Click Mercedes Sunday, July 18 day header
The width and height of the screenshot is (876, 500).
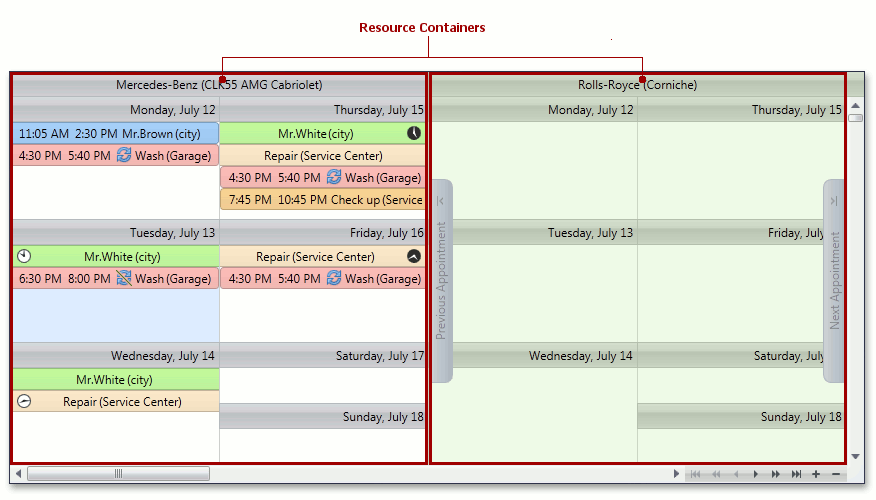pos(322,417)
